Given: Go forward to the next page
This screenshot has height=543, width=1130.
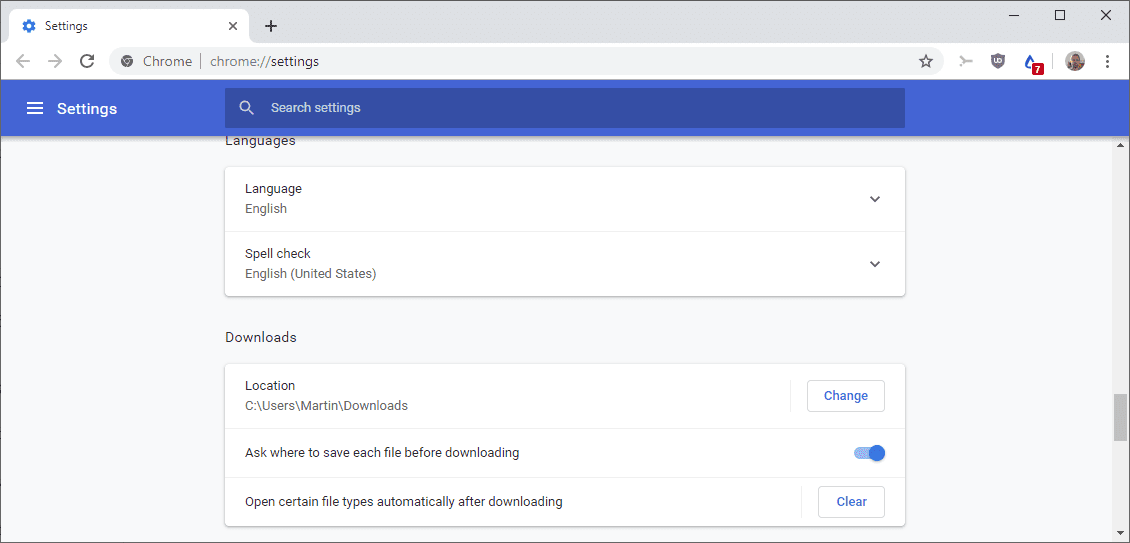Looking at the screenshot, I should tap(55, 61).
